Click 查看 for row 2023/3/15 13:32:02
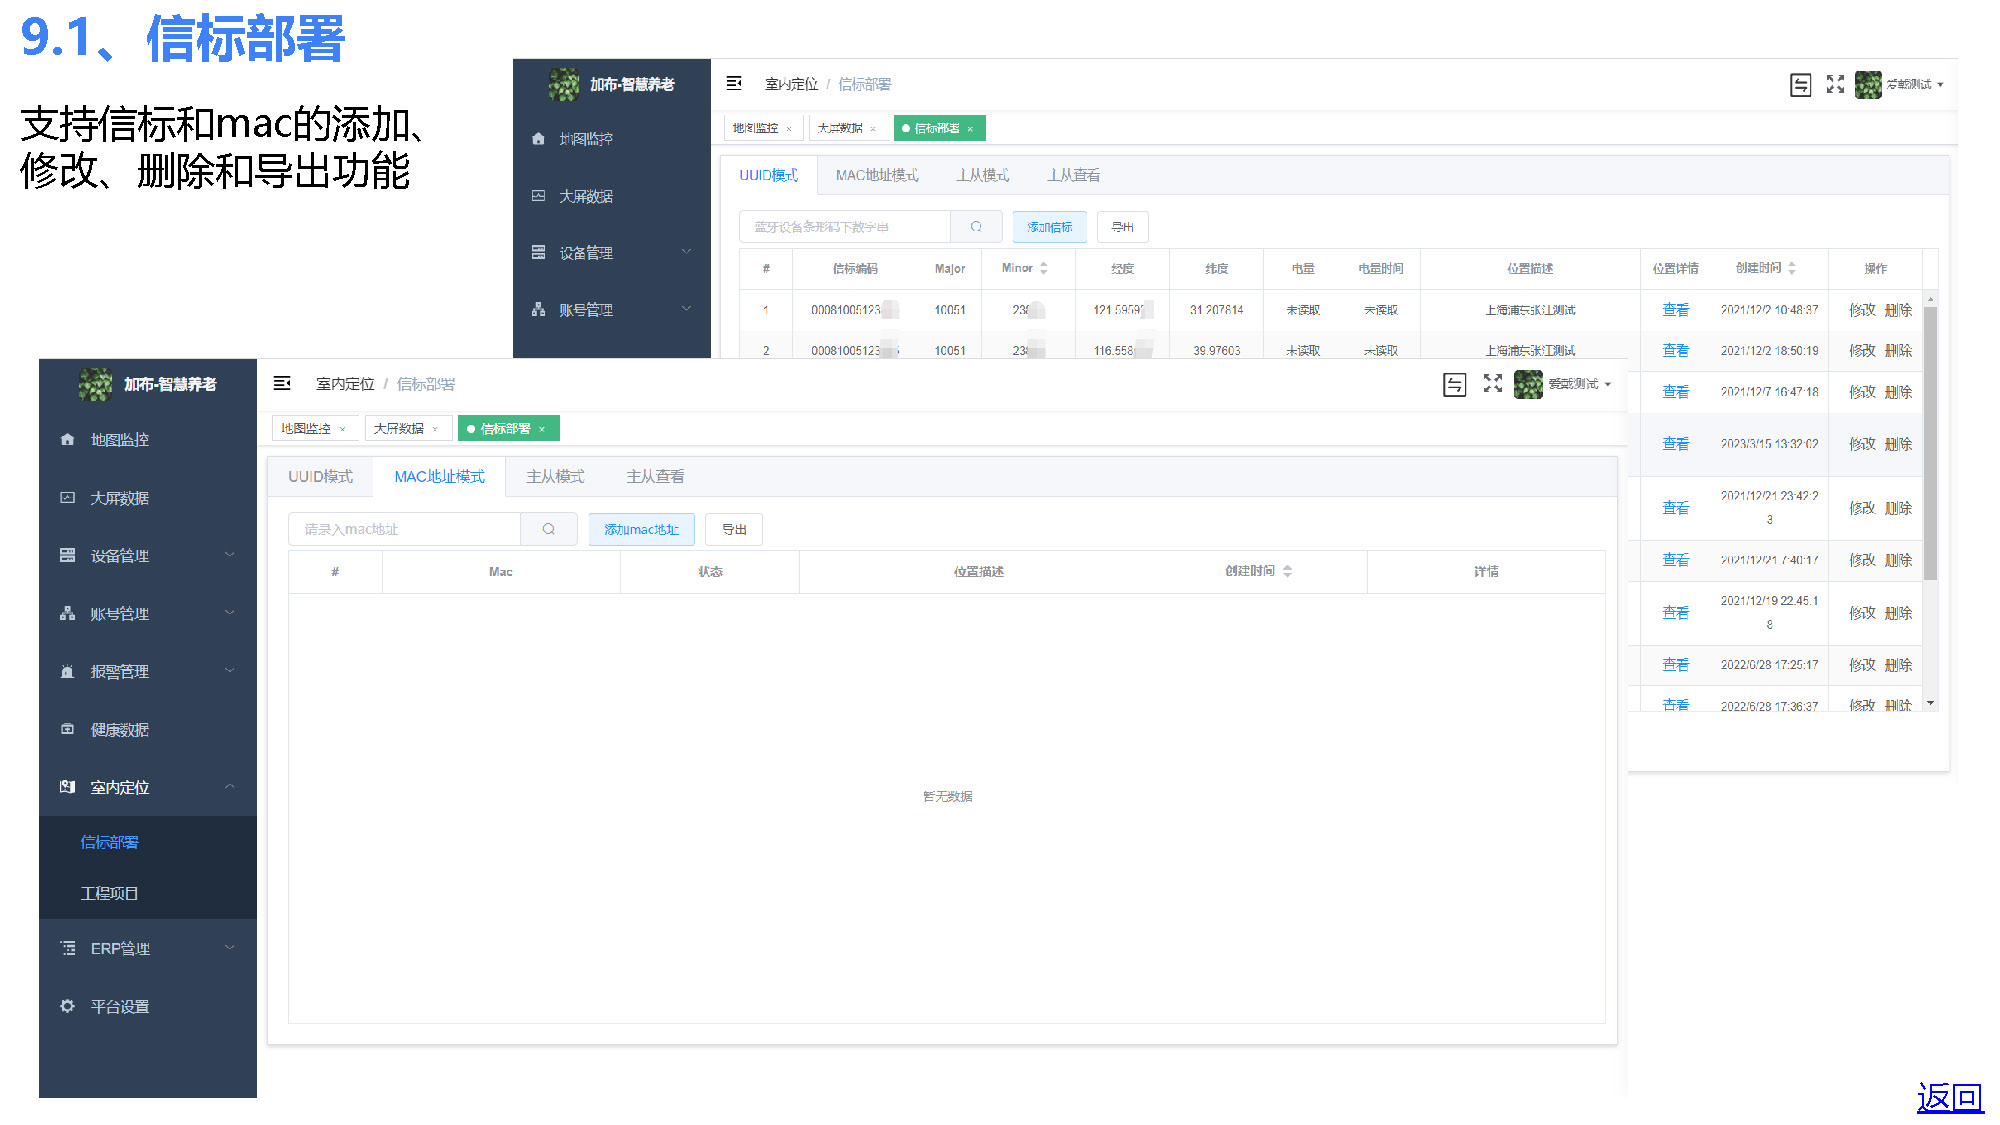 pos(1675,444)
